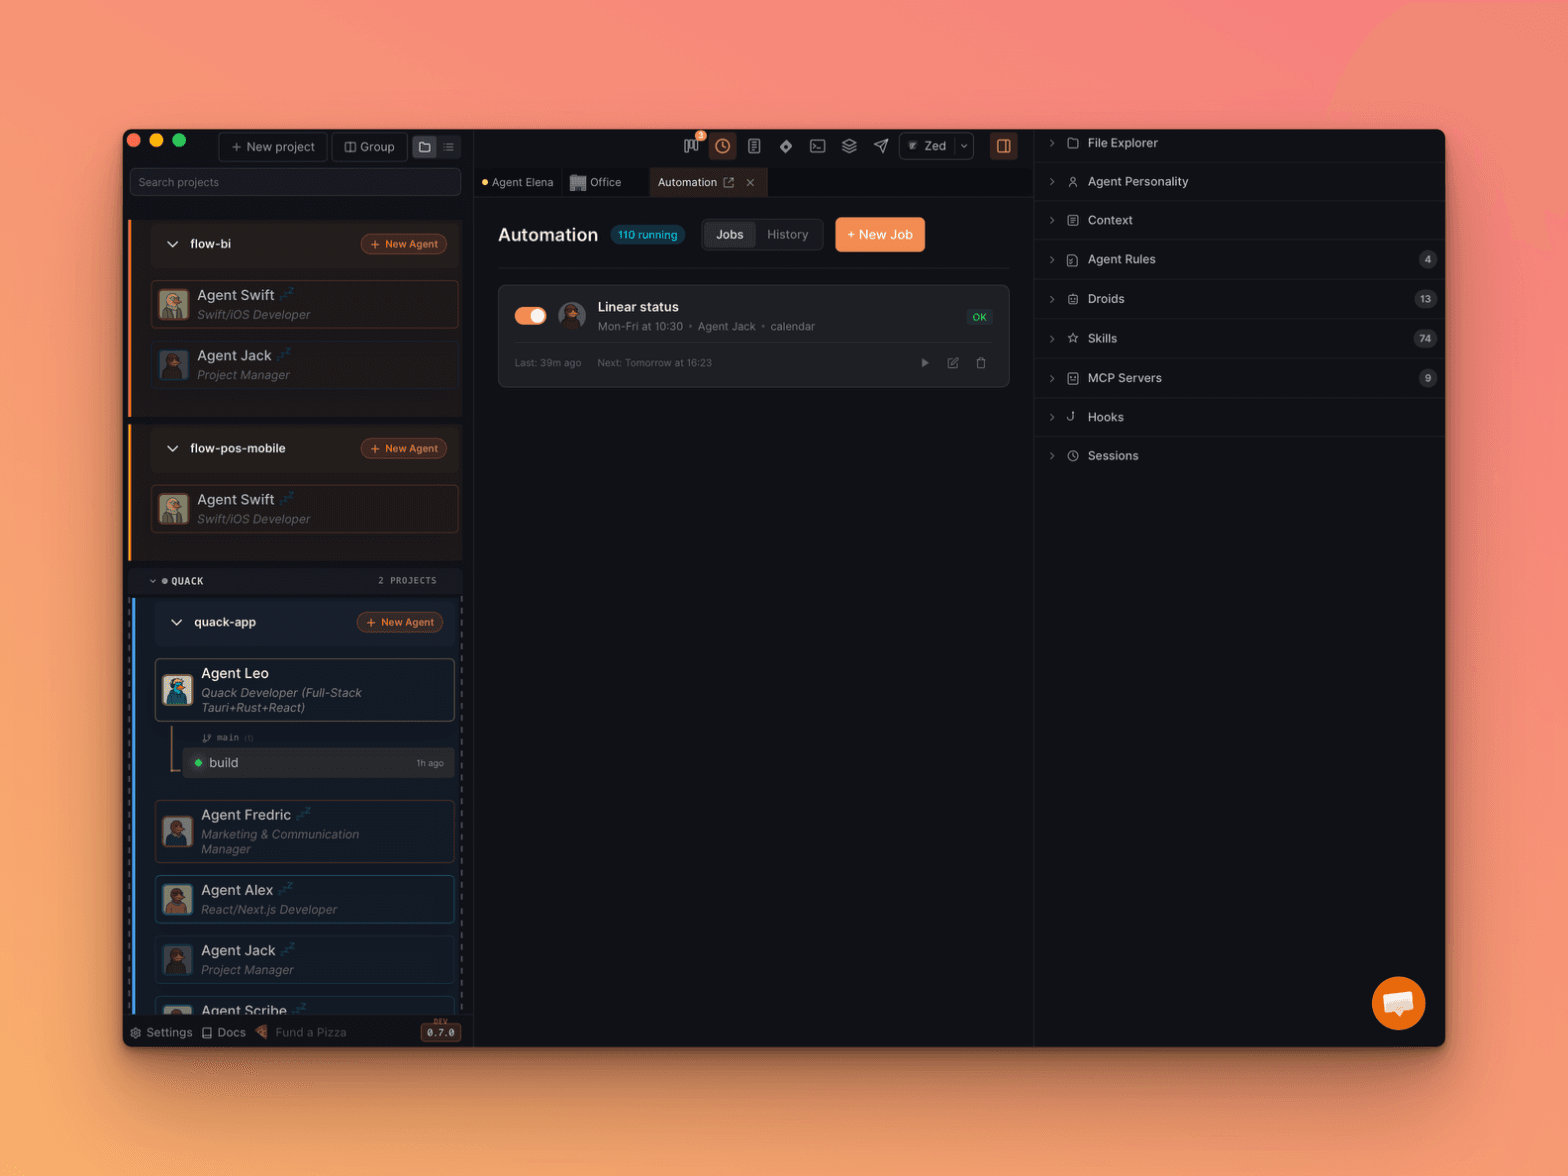This screenshot has height=1176, width=1568.
Task: Add New Agent to quack-app
Action: pyautogui.click(x=400, y=622)
